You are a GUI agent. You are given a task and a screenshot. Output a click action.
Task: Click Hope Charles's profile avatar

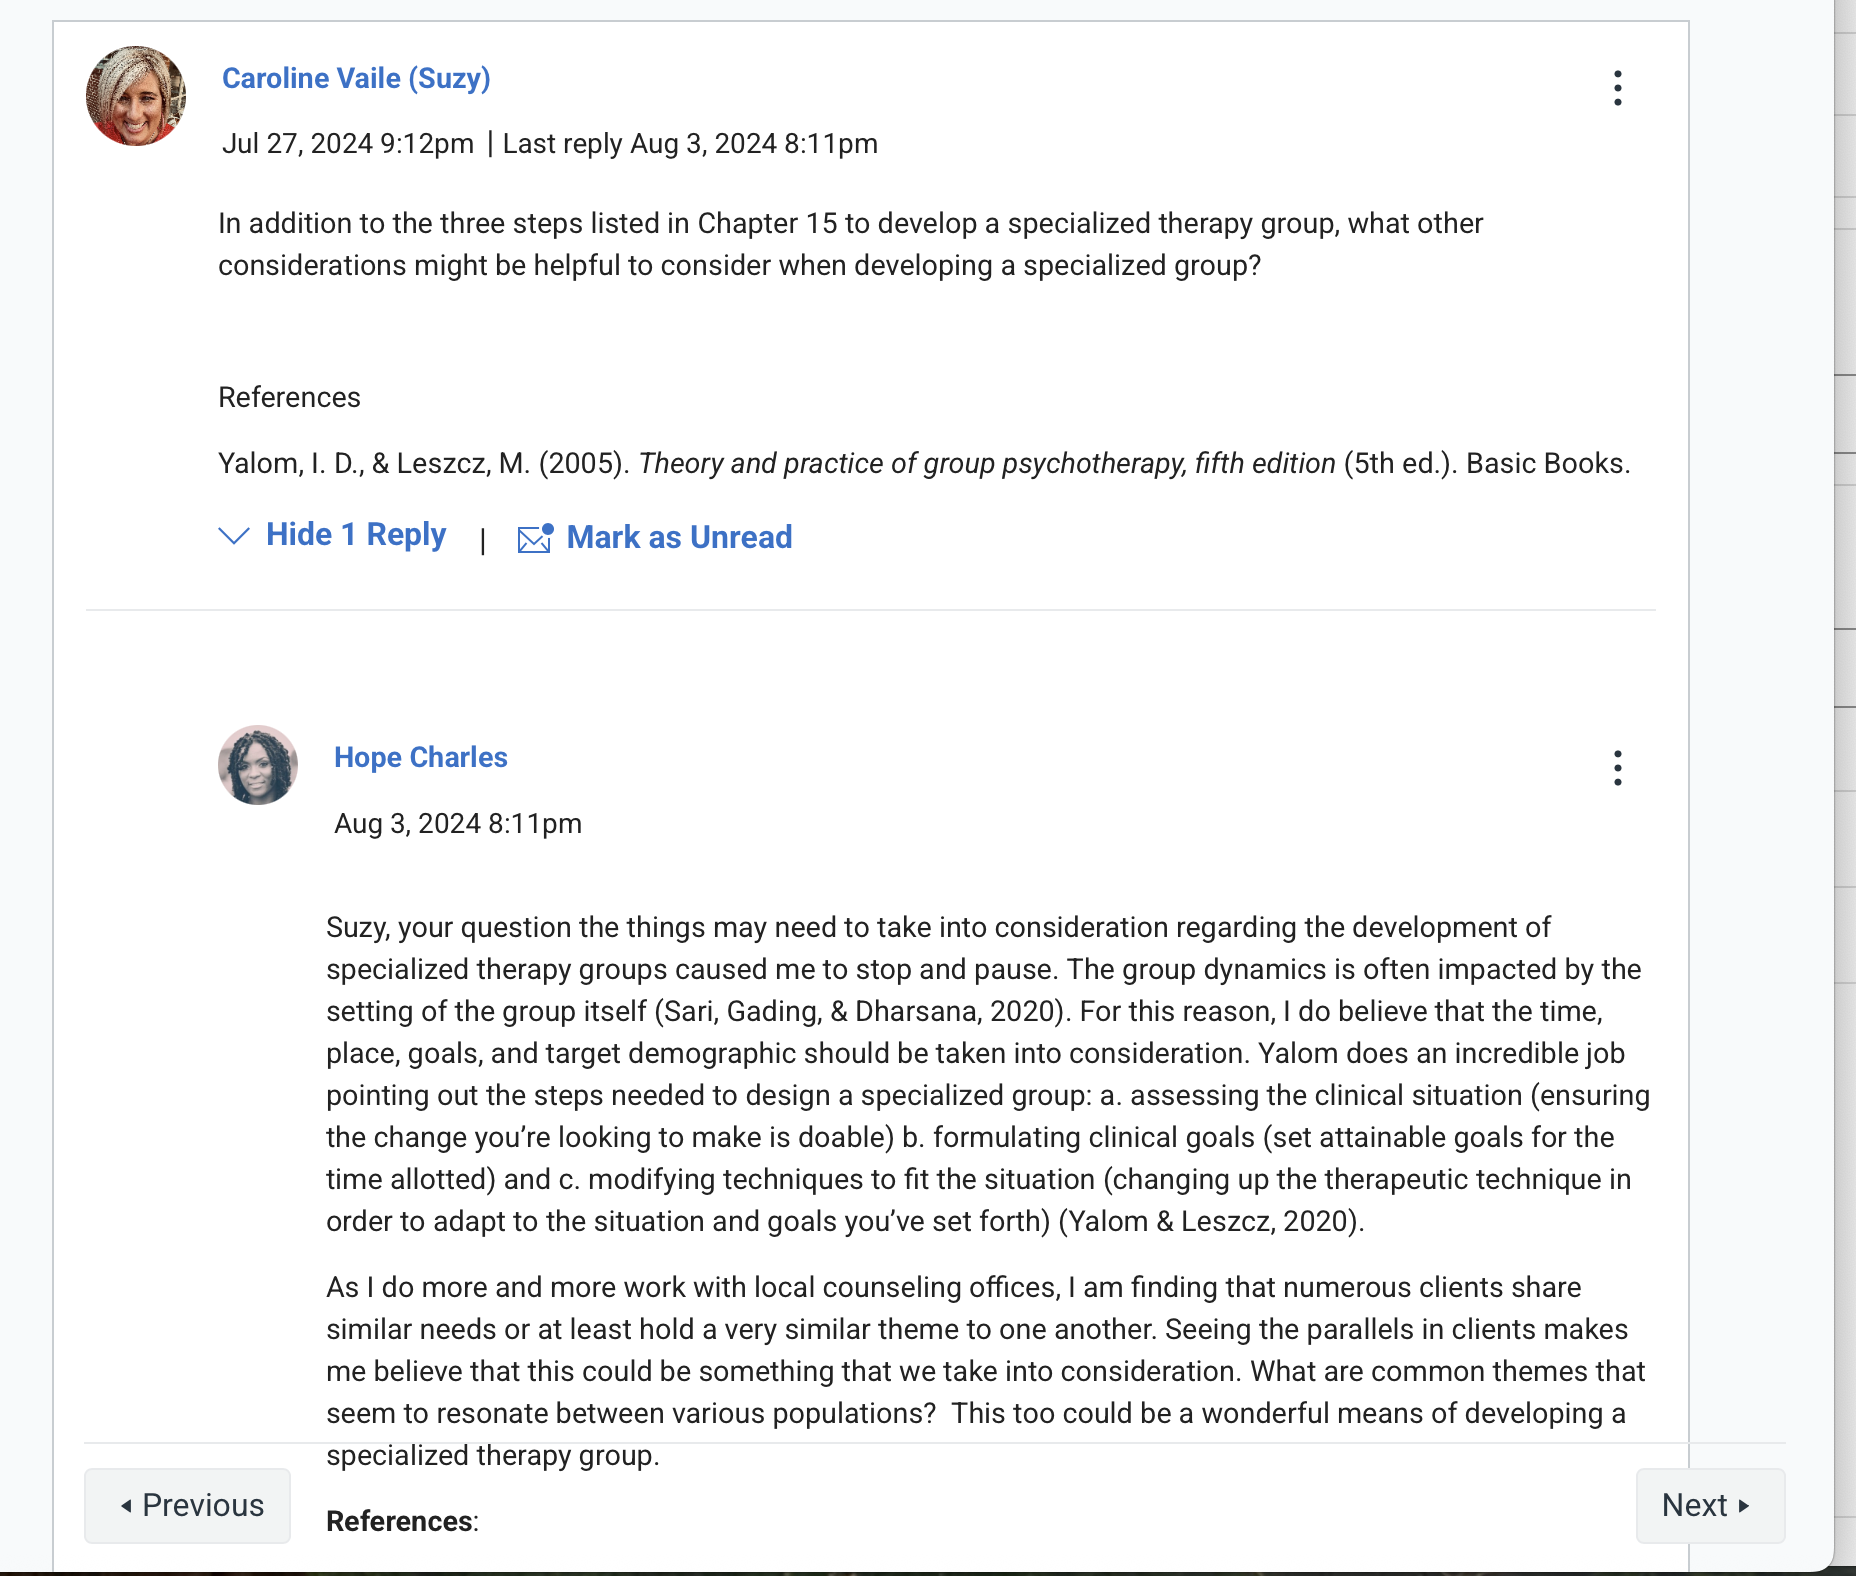[258, 765]
